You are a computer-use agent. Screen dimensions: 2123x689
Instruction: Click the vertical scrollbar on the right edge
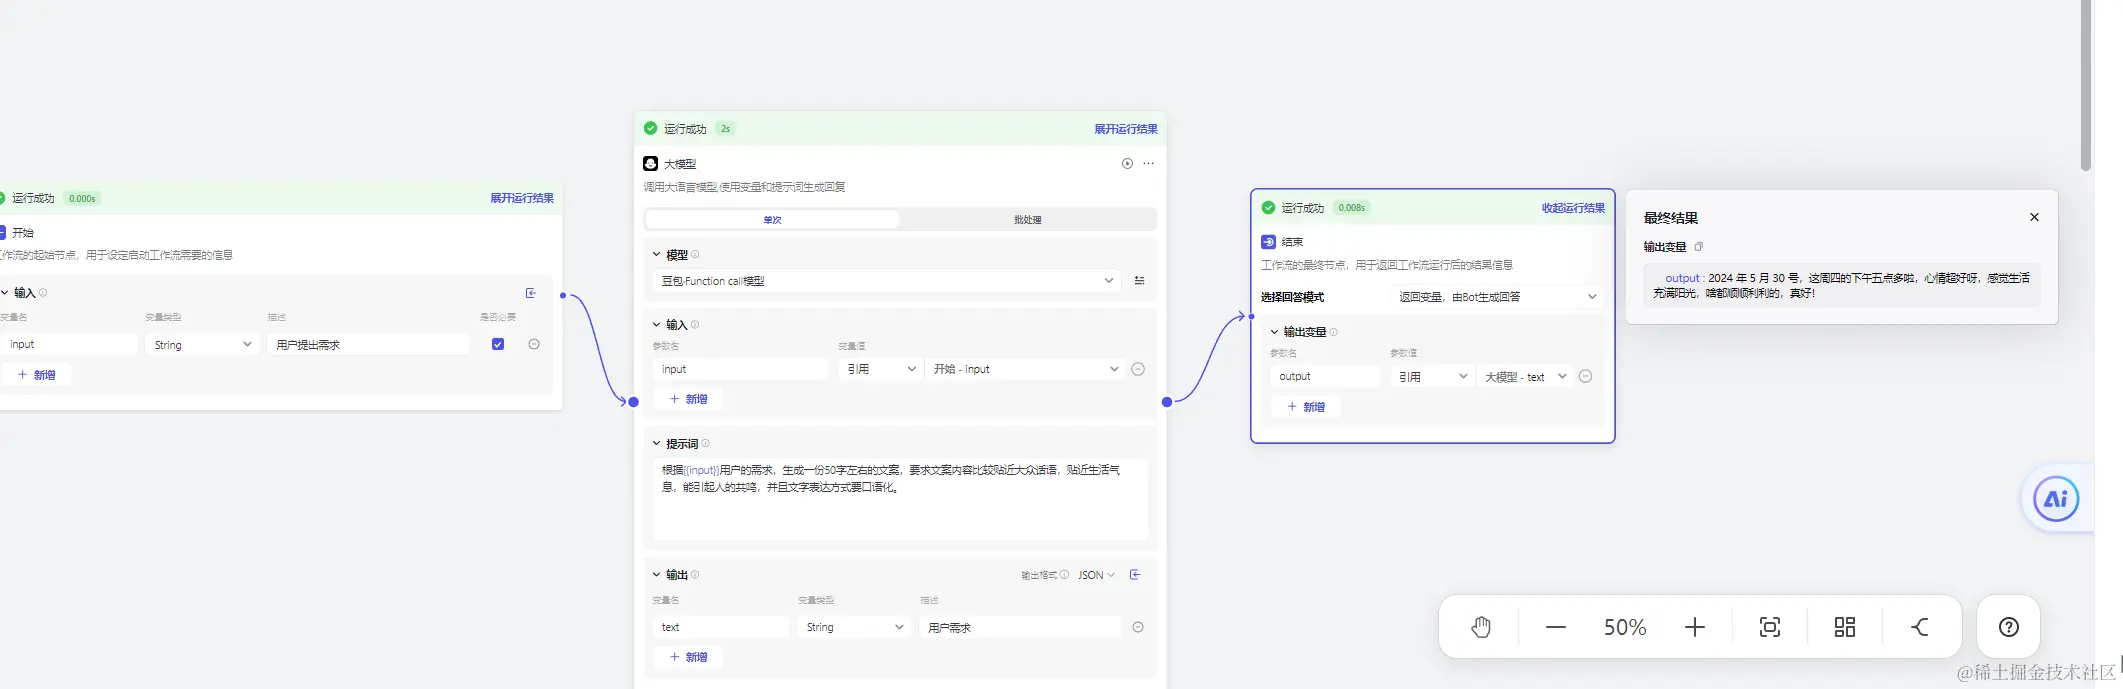point(2086,85)
